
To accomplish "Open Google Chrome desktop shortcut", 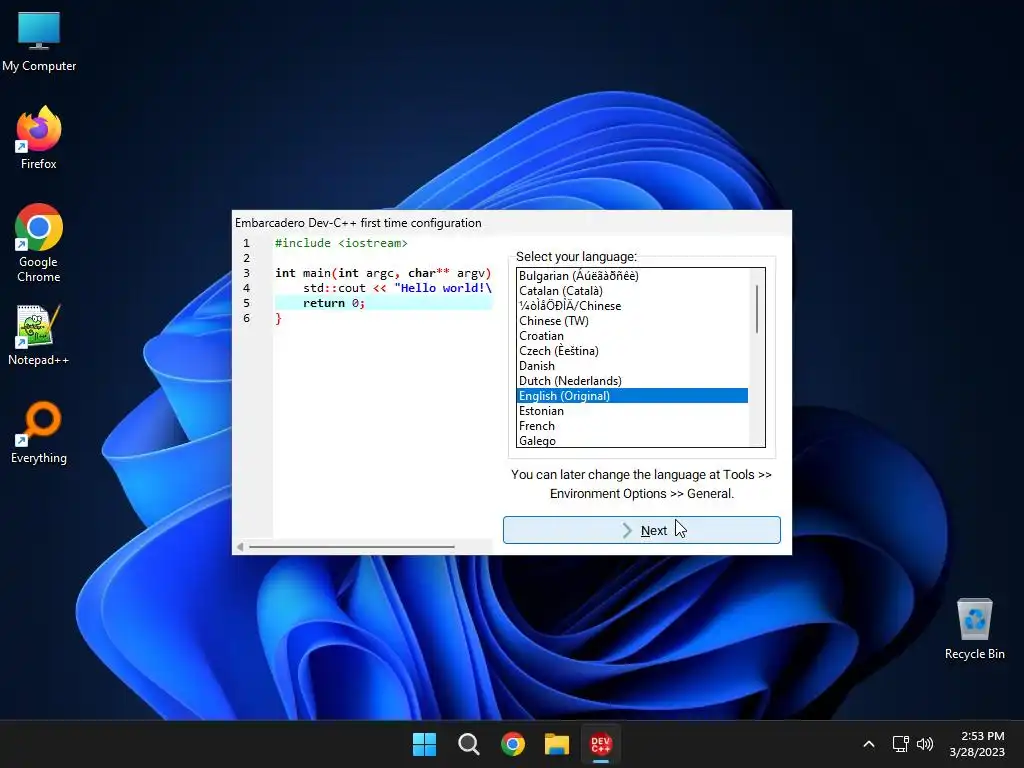I will click(39, 243).
